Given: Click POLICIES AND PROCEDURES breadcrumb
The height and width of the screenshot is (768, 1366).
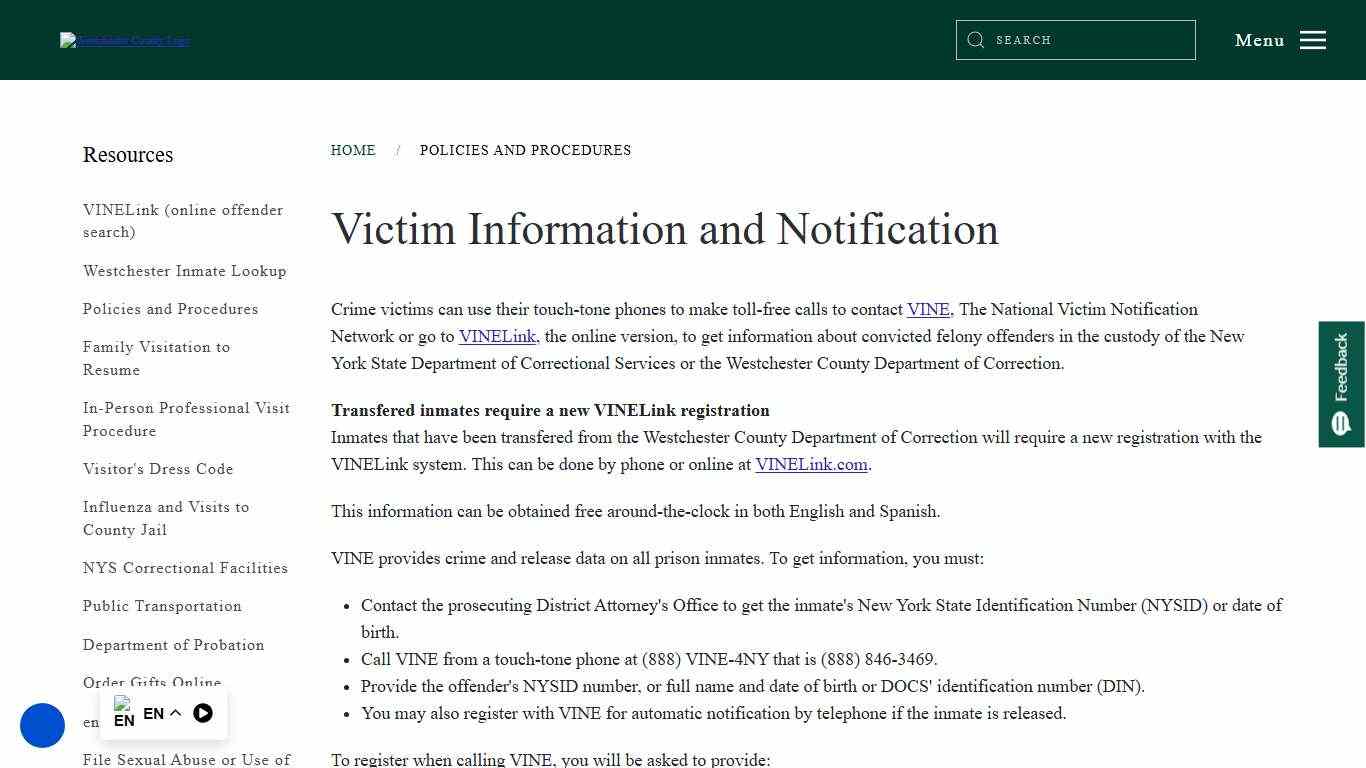Looking at the screenshot, I should (x=525, y=150).
